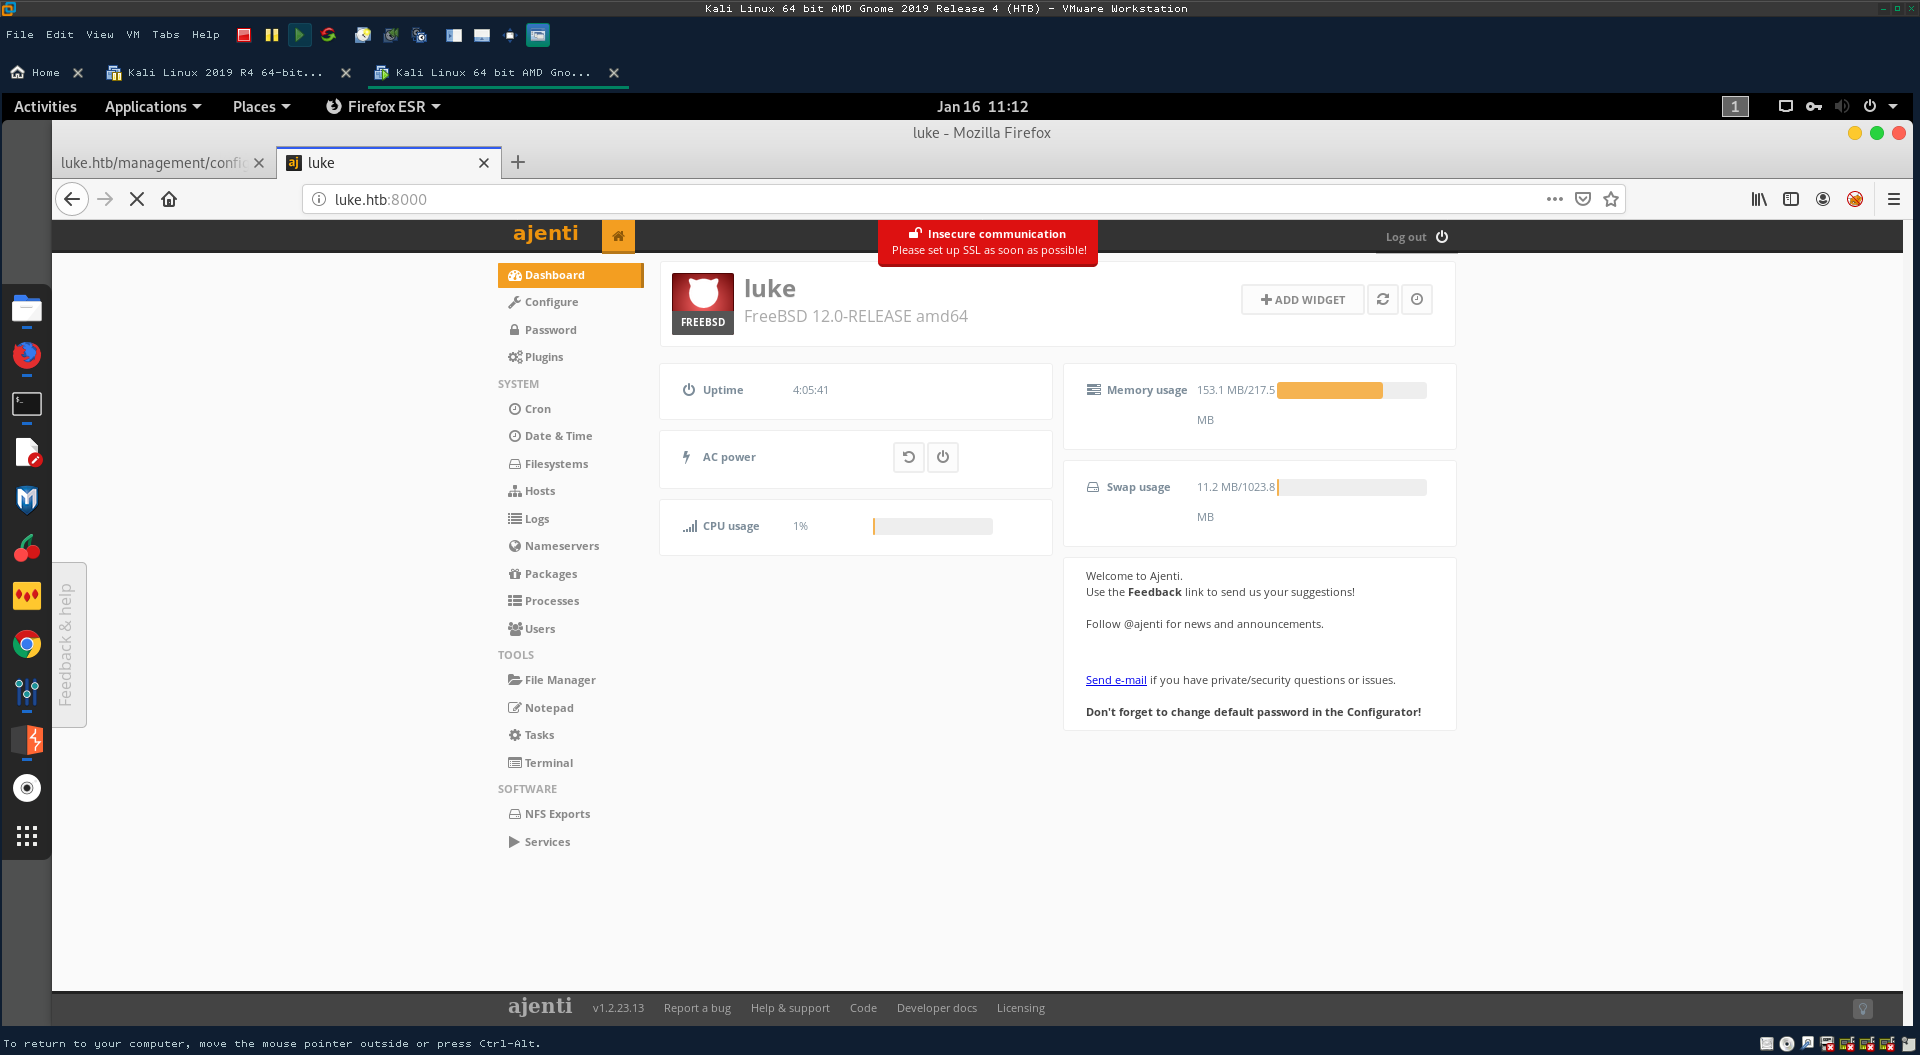Open the VMware VM menu
1920x1055 pixels.
click(x=133, y=34)
